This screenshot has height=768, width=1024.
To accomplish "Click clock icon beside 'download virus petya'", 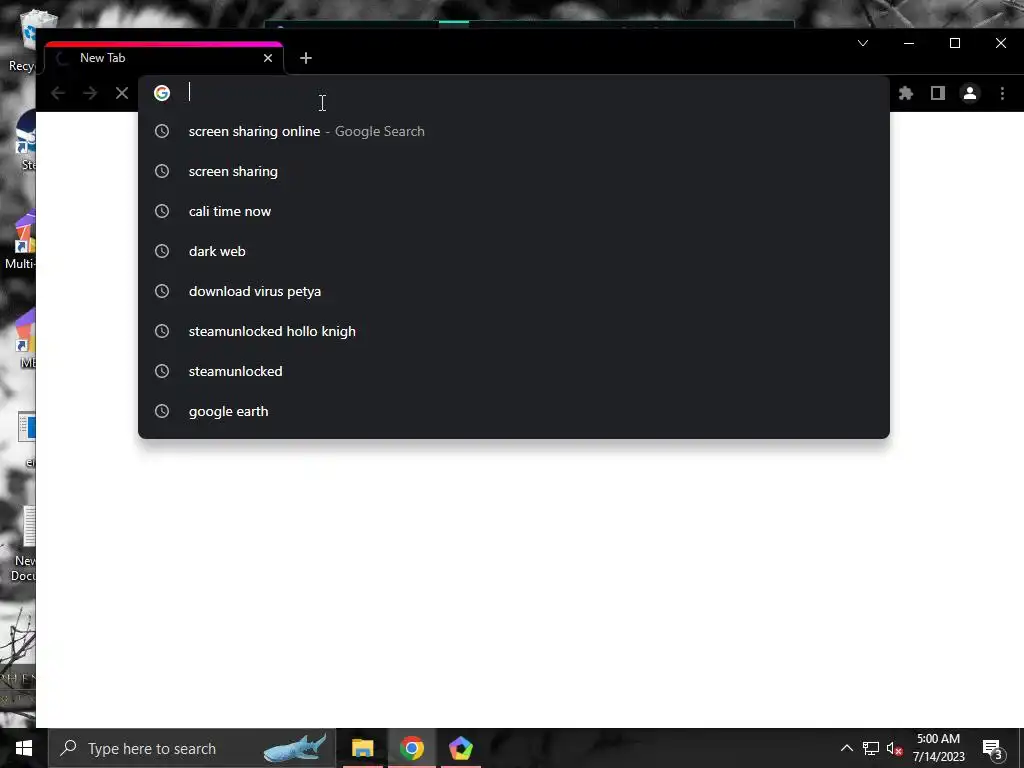I will (x=162, y=291).
